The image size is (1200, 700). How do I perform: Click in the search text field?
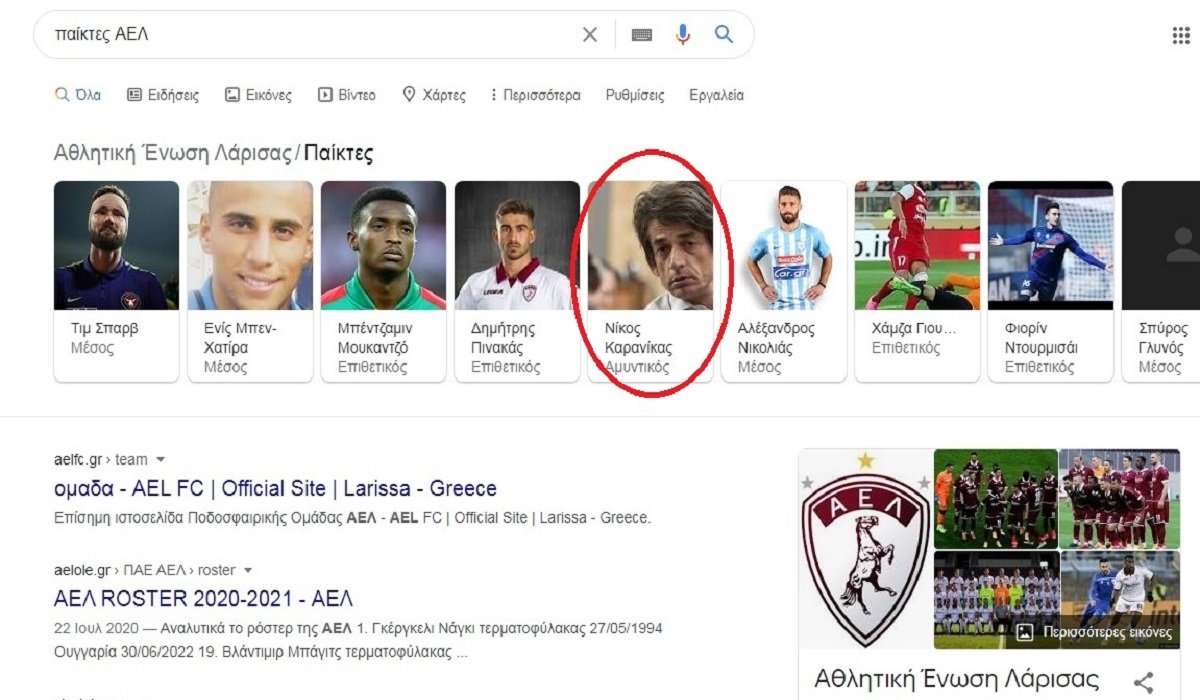pos(300,35)
